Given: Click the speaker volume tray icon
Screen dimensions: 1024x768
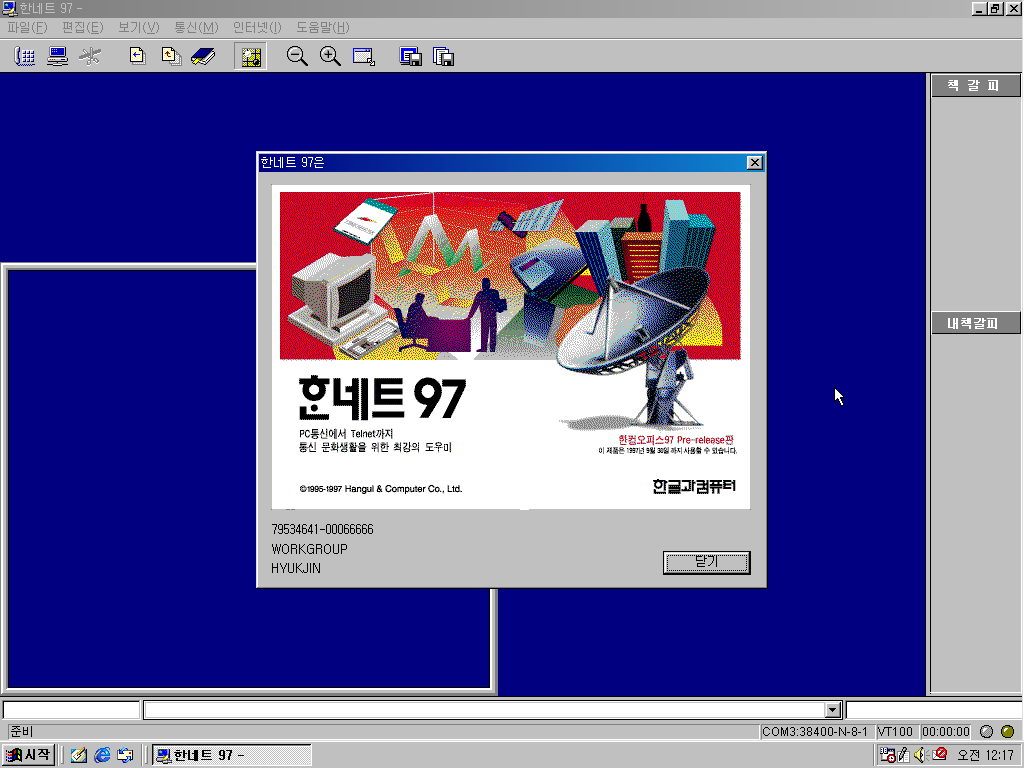Looking at the screenshot, I should 921,755.
